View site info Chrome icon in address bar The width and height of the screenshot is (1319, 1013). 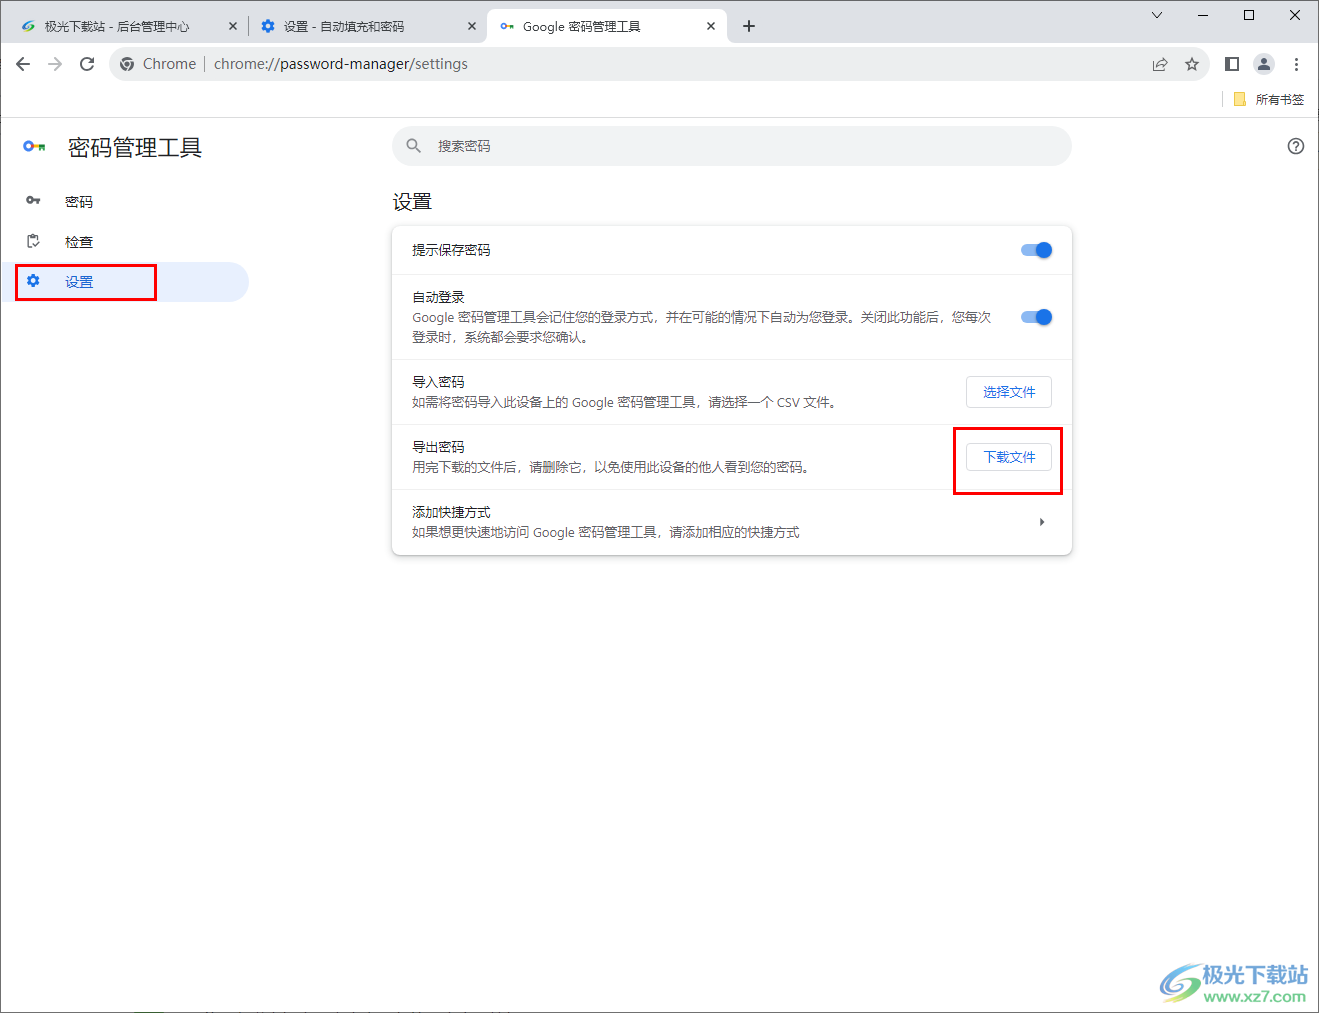(x=127, y=64)
